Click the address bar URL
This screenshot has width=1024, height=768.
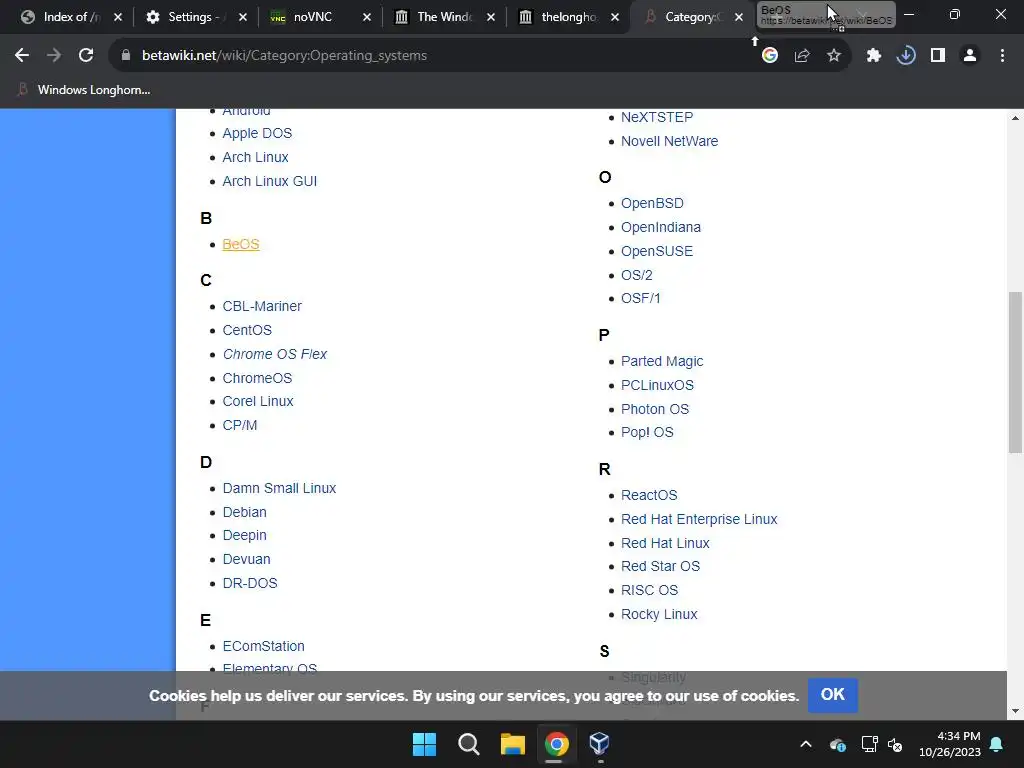[x=284, y=56]
